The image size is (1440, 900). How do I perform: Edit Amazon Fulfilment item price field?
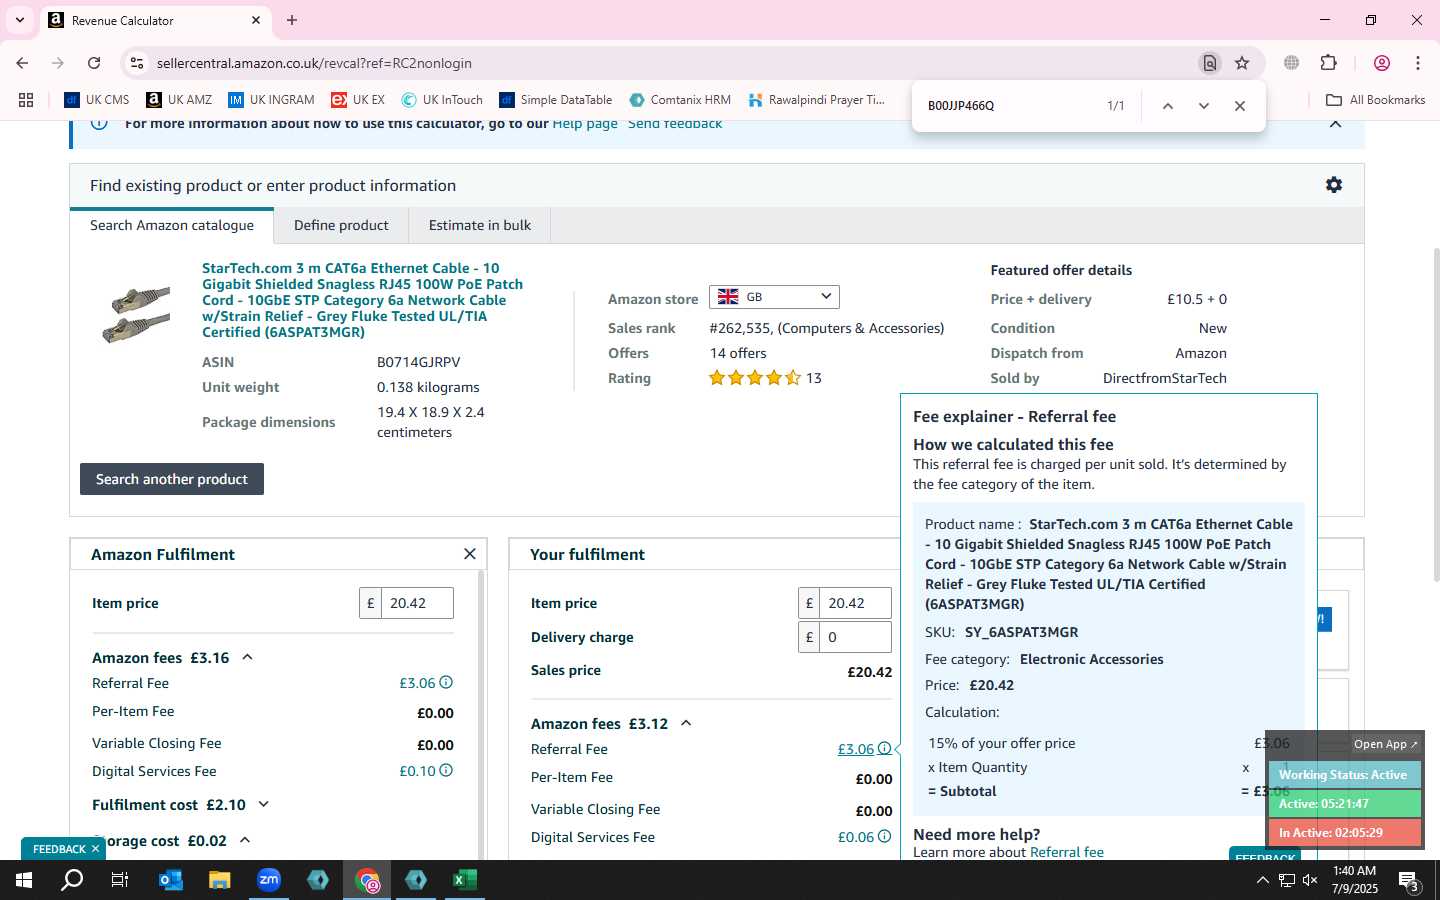(417, 603)
